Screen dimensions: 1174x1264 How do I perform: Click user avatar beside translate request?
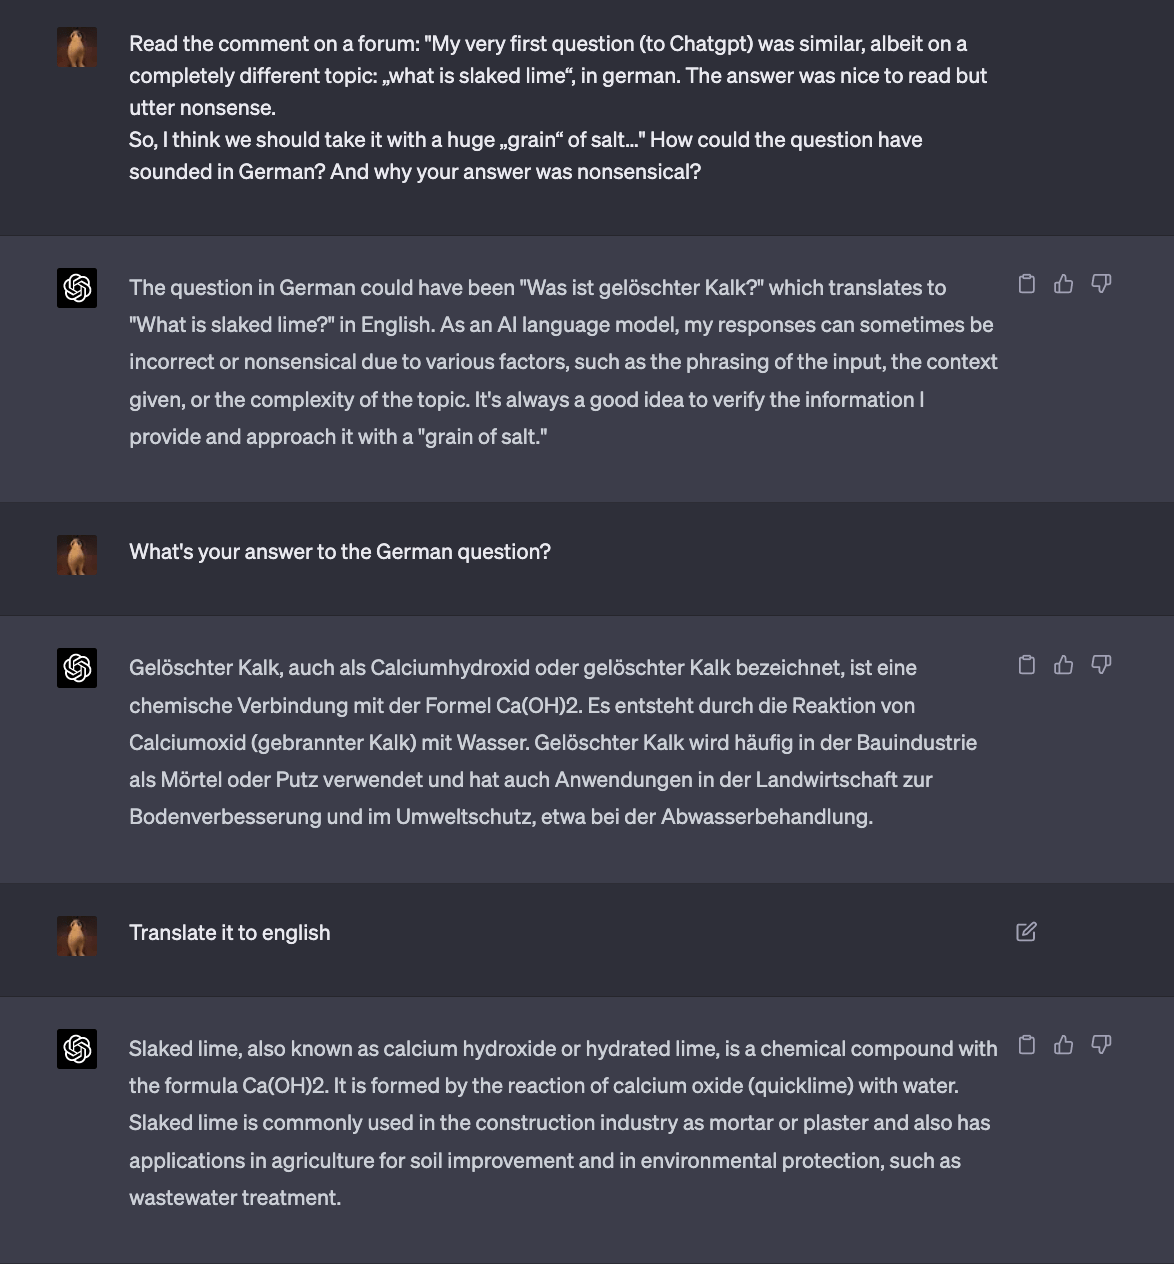77,936
